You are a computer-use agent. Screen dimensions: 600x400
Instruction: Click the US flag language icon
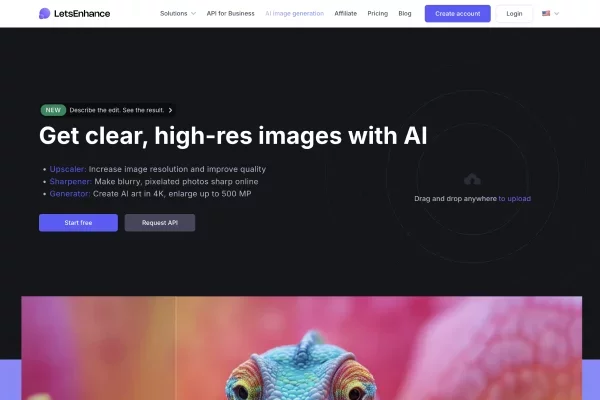[546, 13]
